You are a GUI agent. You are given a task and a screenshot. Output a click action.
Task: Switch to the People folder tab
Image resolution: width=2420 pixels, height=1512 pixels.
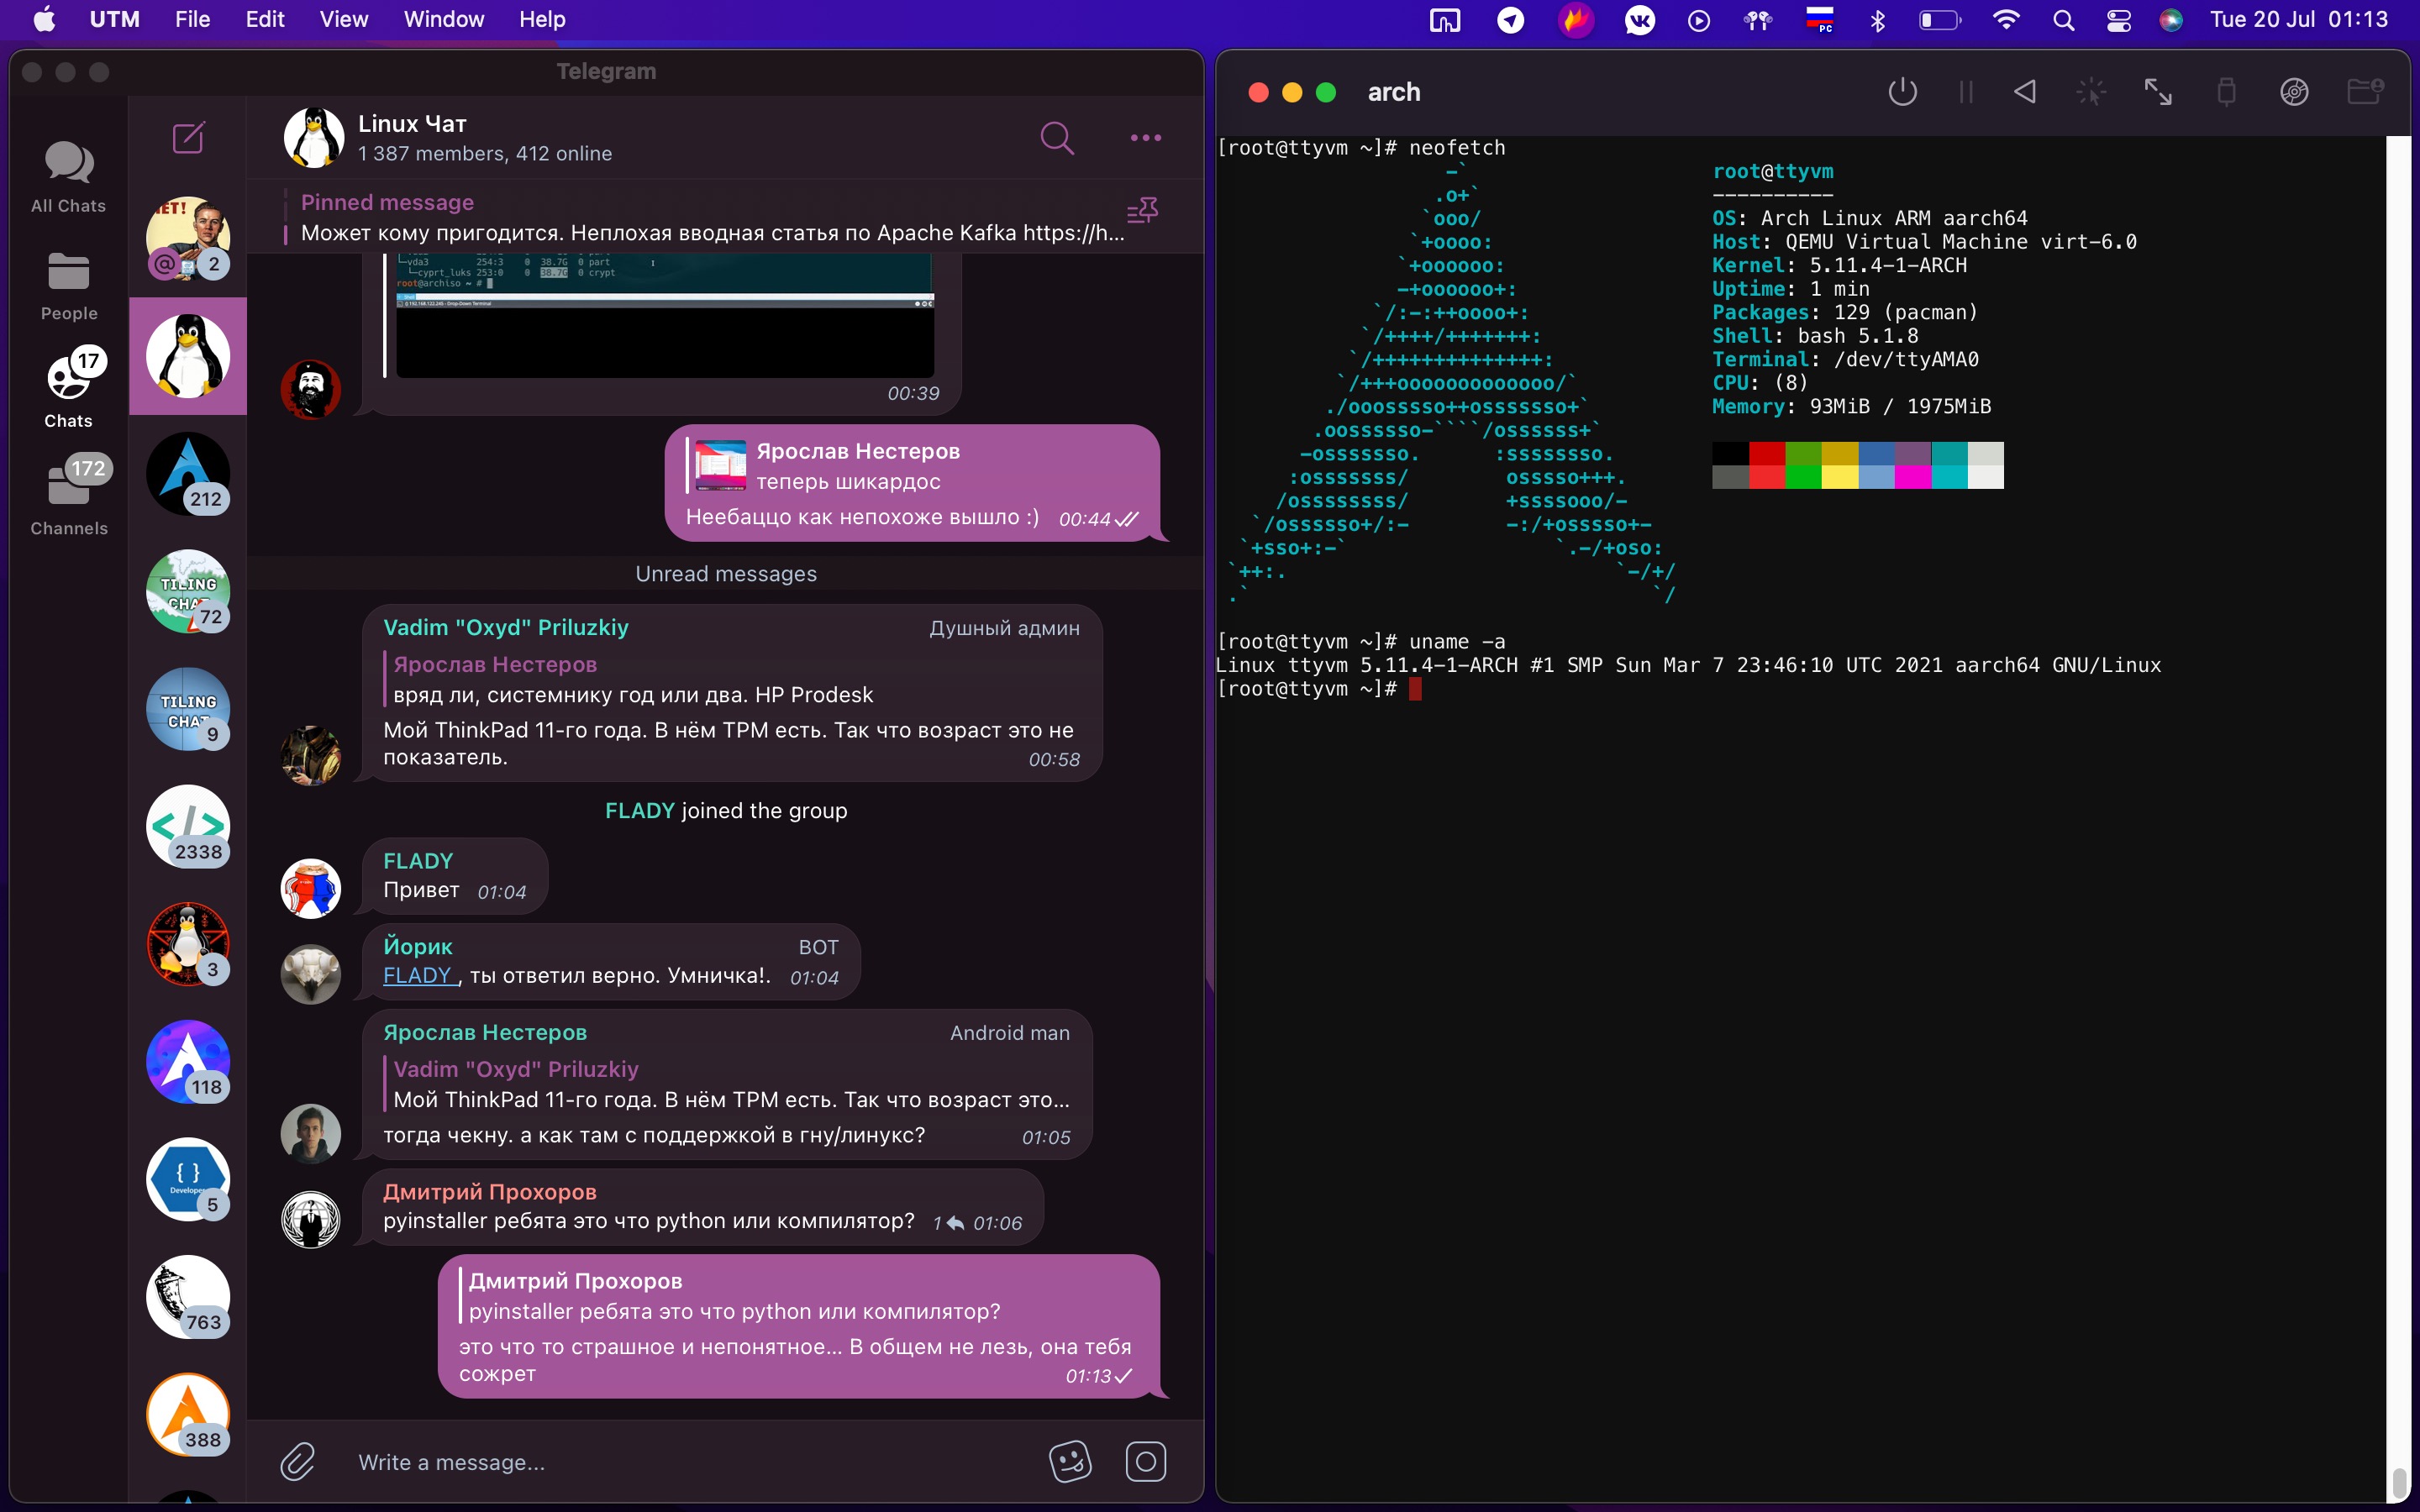click(68, 286)
